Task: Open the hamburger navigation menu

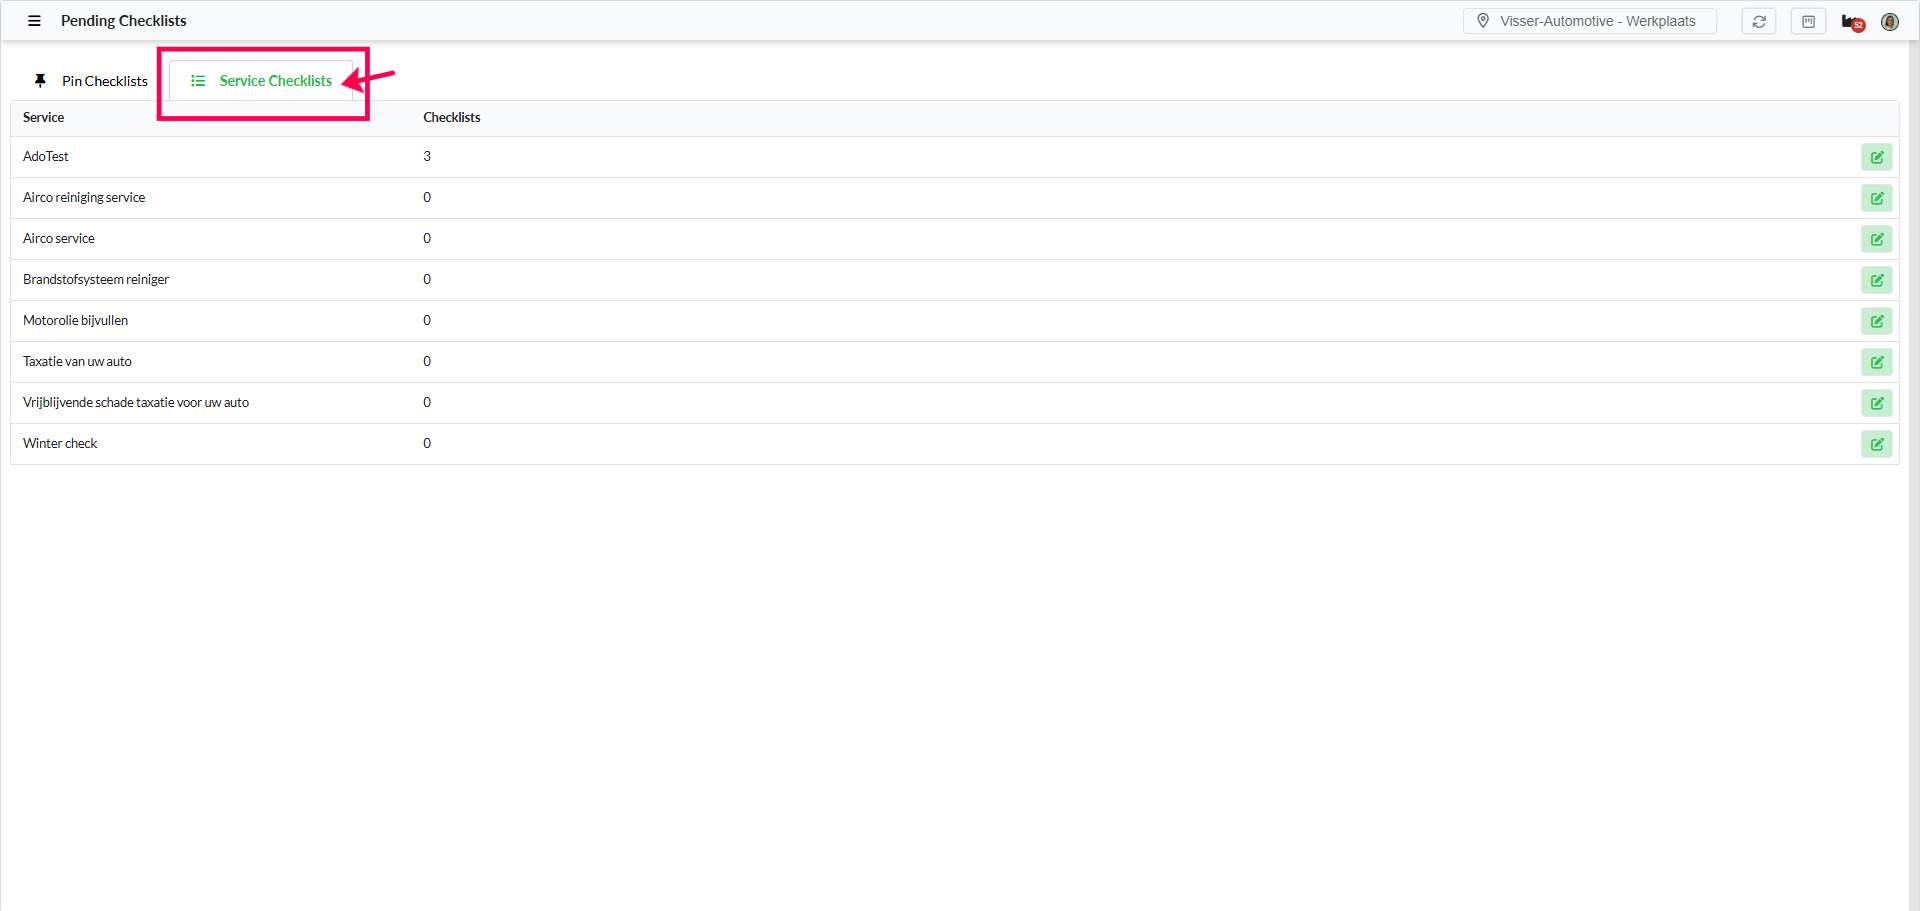Action: tap(34, 21)
